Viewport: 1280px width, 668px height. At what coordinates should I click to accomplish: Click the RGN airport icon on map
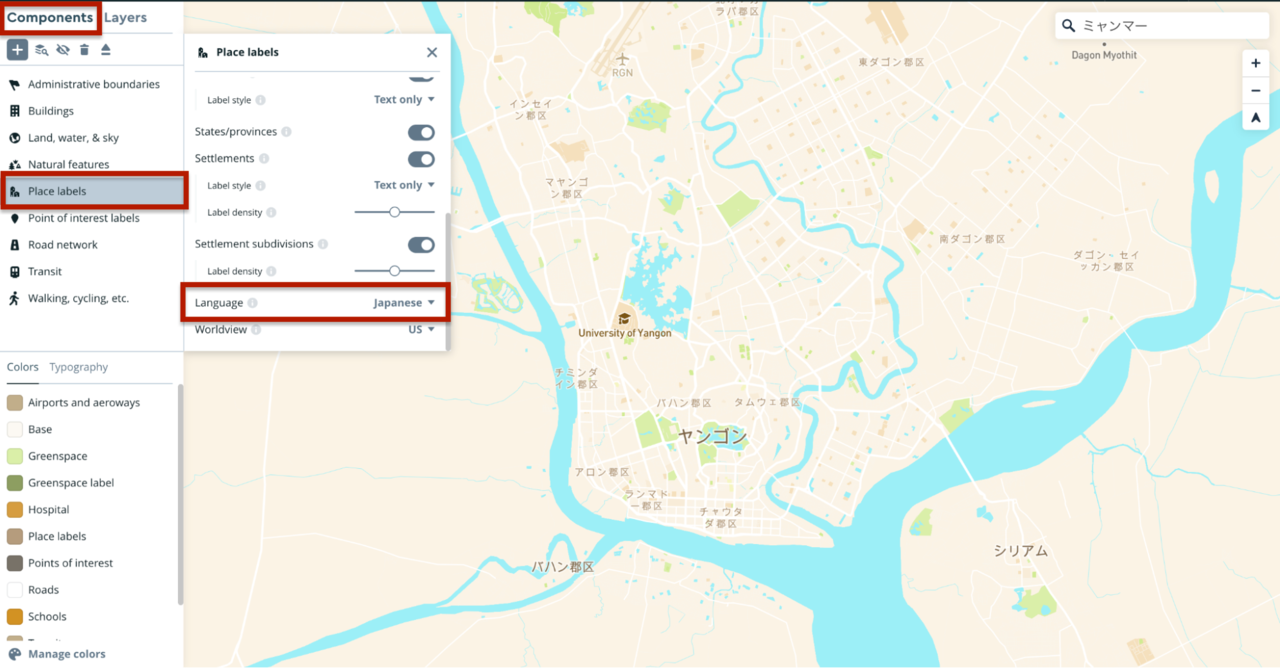pyautogui.click(x=623, y=59)
